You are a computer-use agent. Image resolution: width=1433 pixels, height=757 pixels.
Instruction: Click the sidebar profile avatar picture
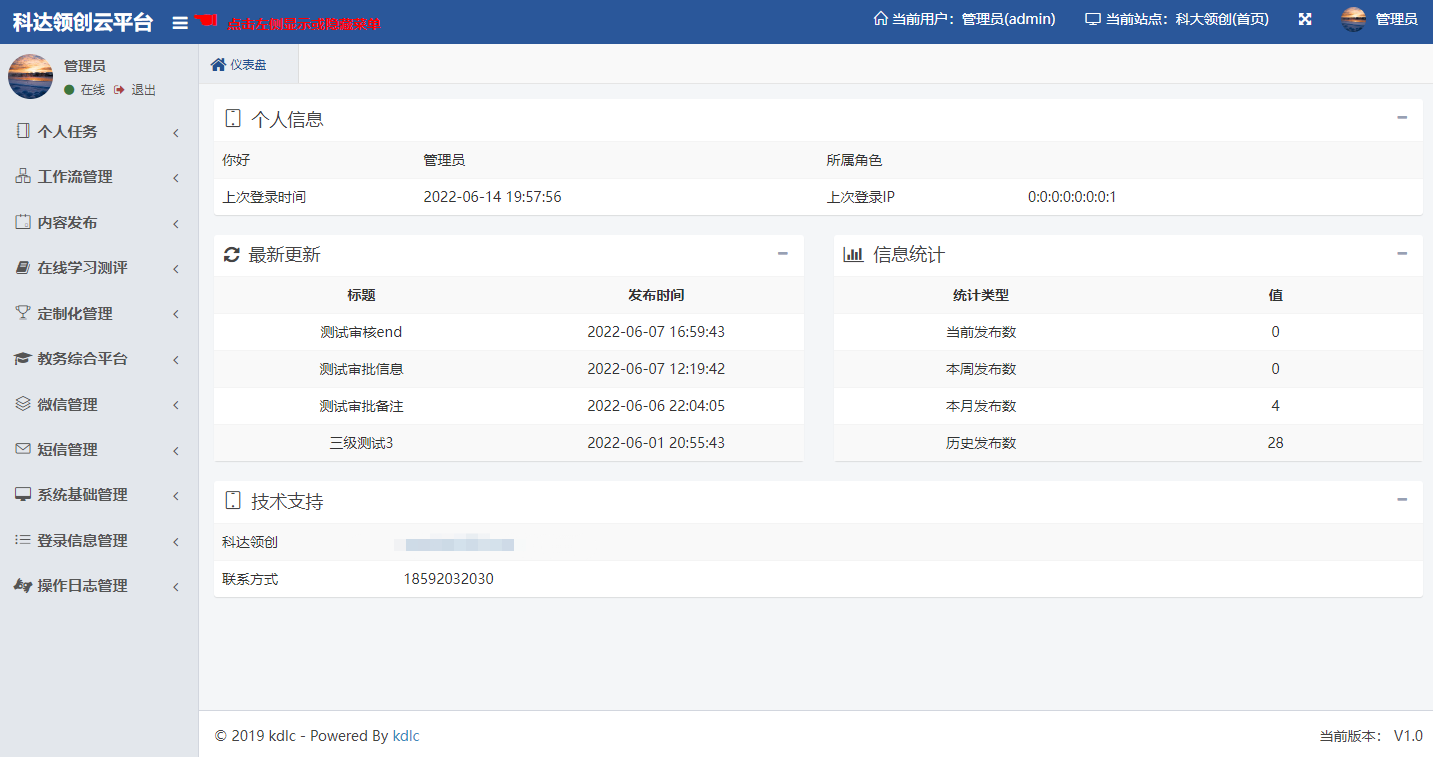click(x=30, y=77)
